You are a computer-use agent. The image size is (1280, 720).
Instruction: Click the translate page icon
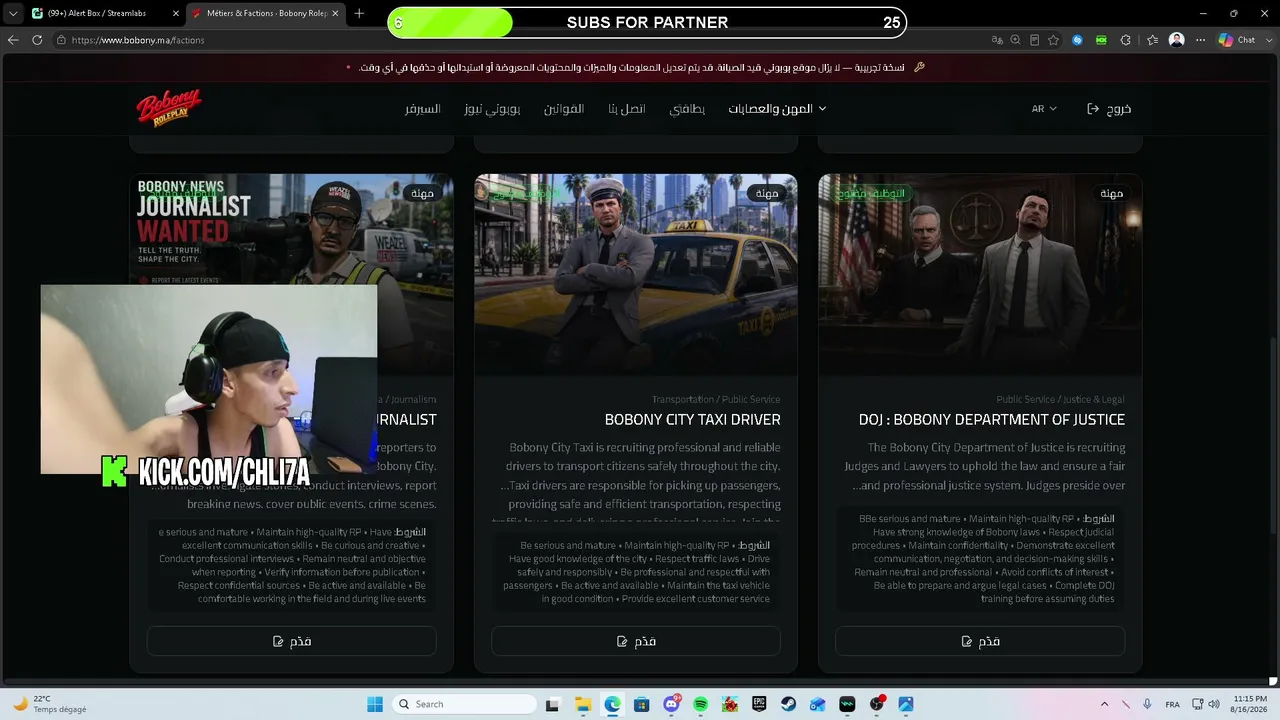(x=997, y=40)
